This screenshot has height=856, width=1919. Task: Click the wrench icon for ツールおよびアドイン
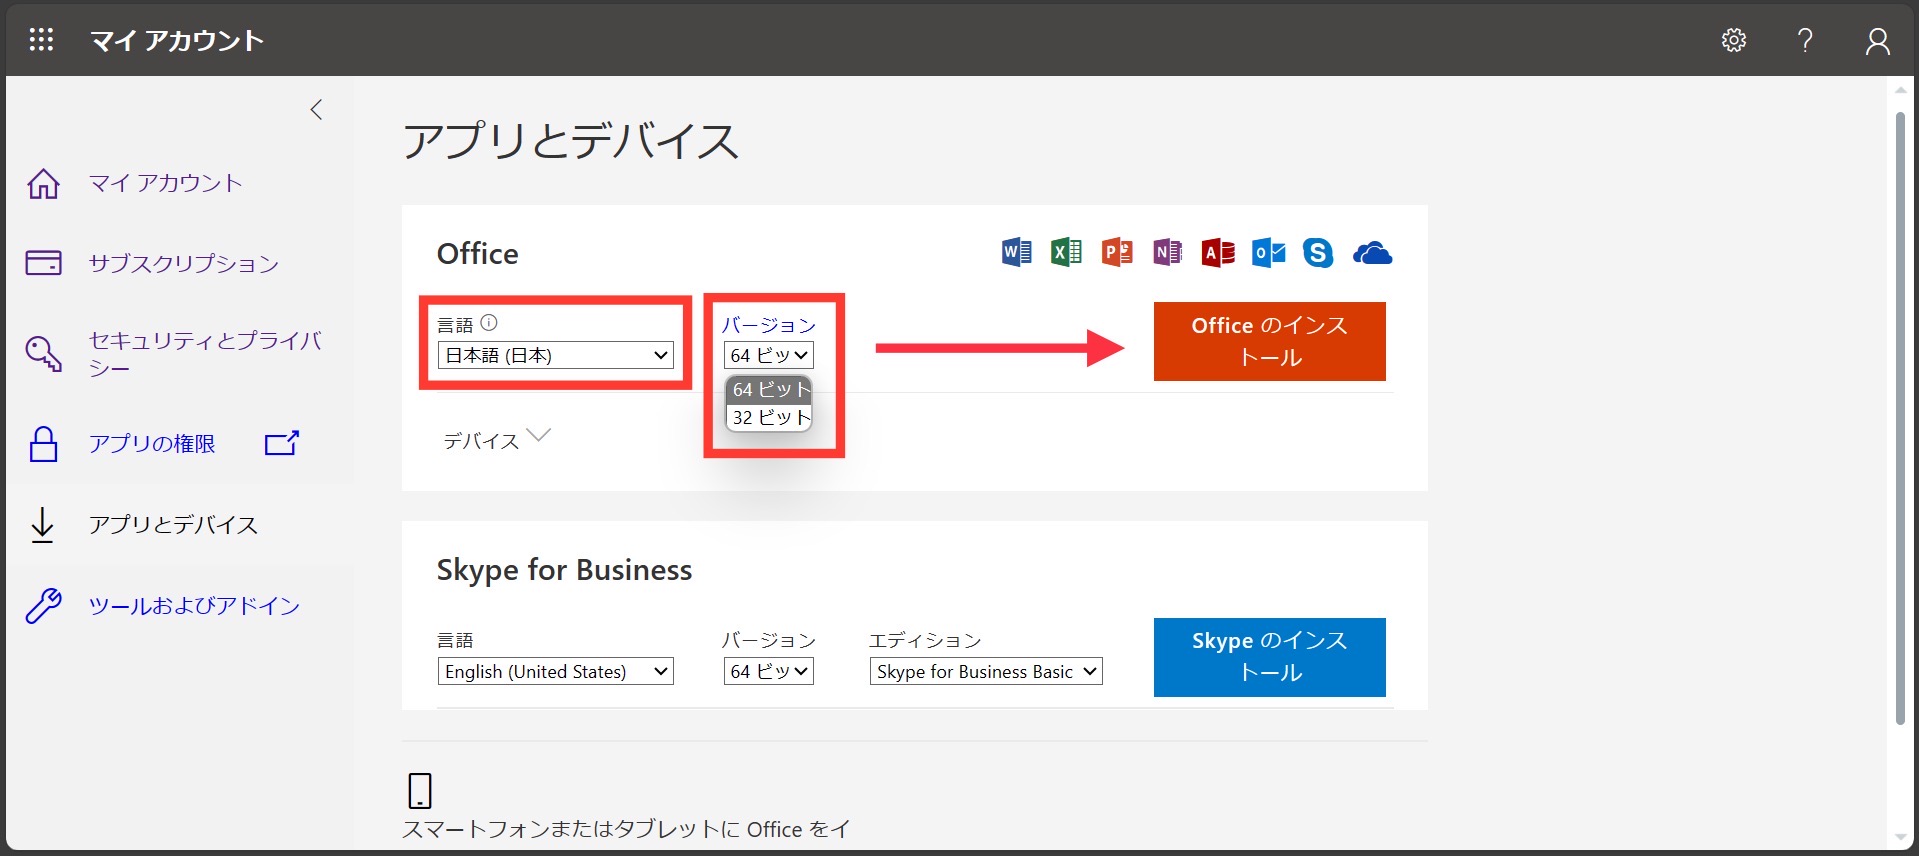[x=43, y=606]
